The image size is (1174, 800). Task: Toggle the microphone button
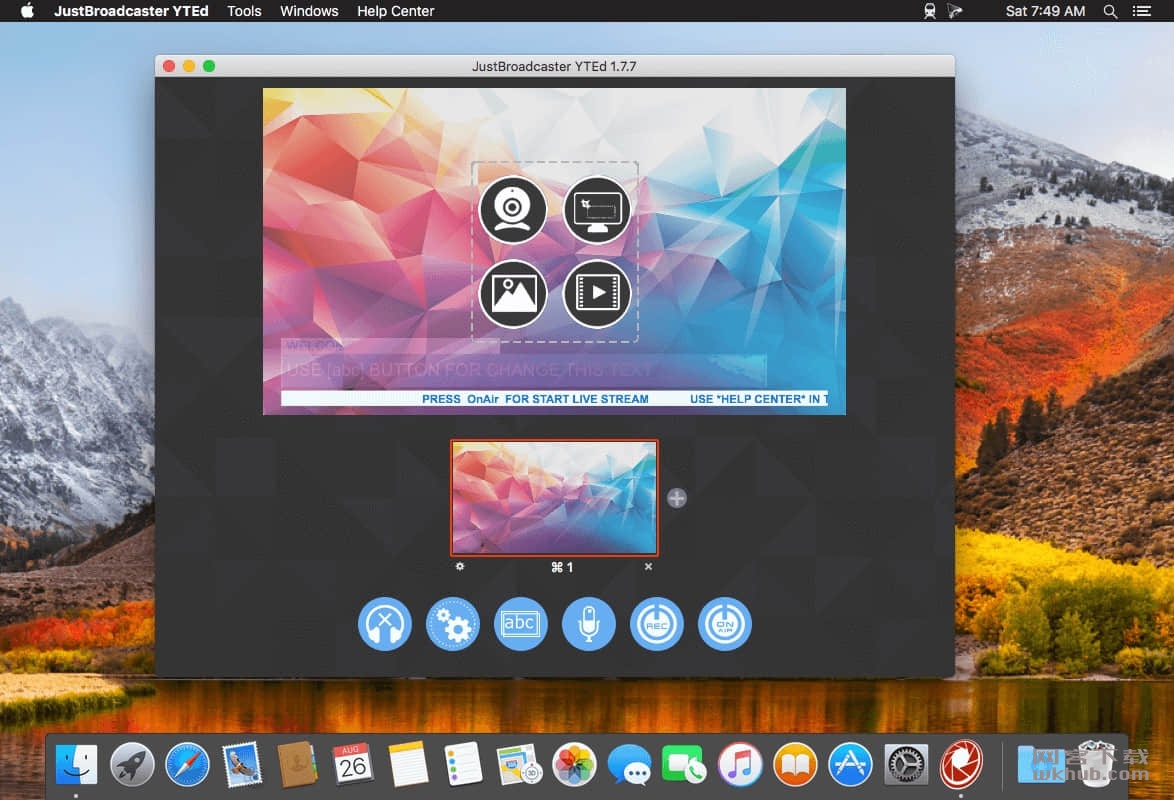pyautogui.click(x=588, y=623)
